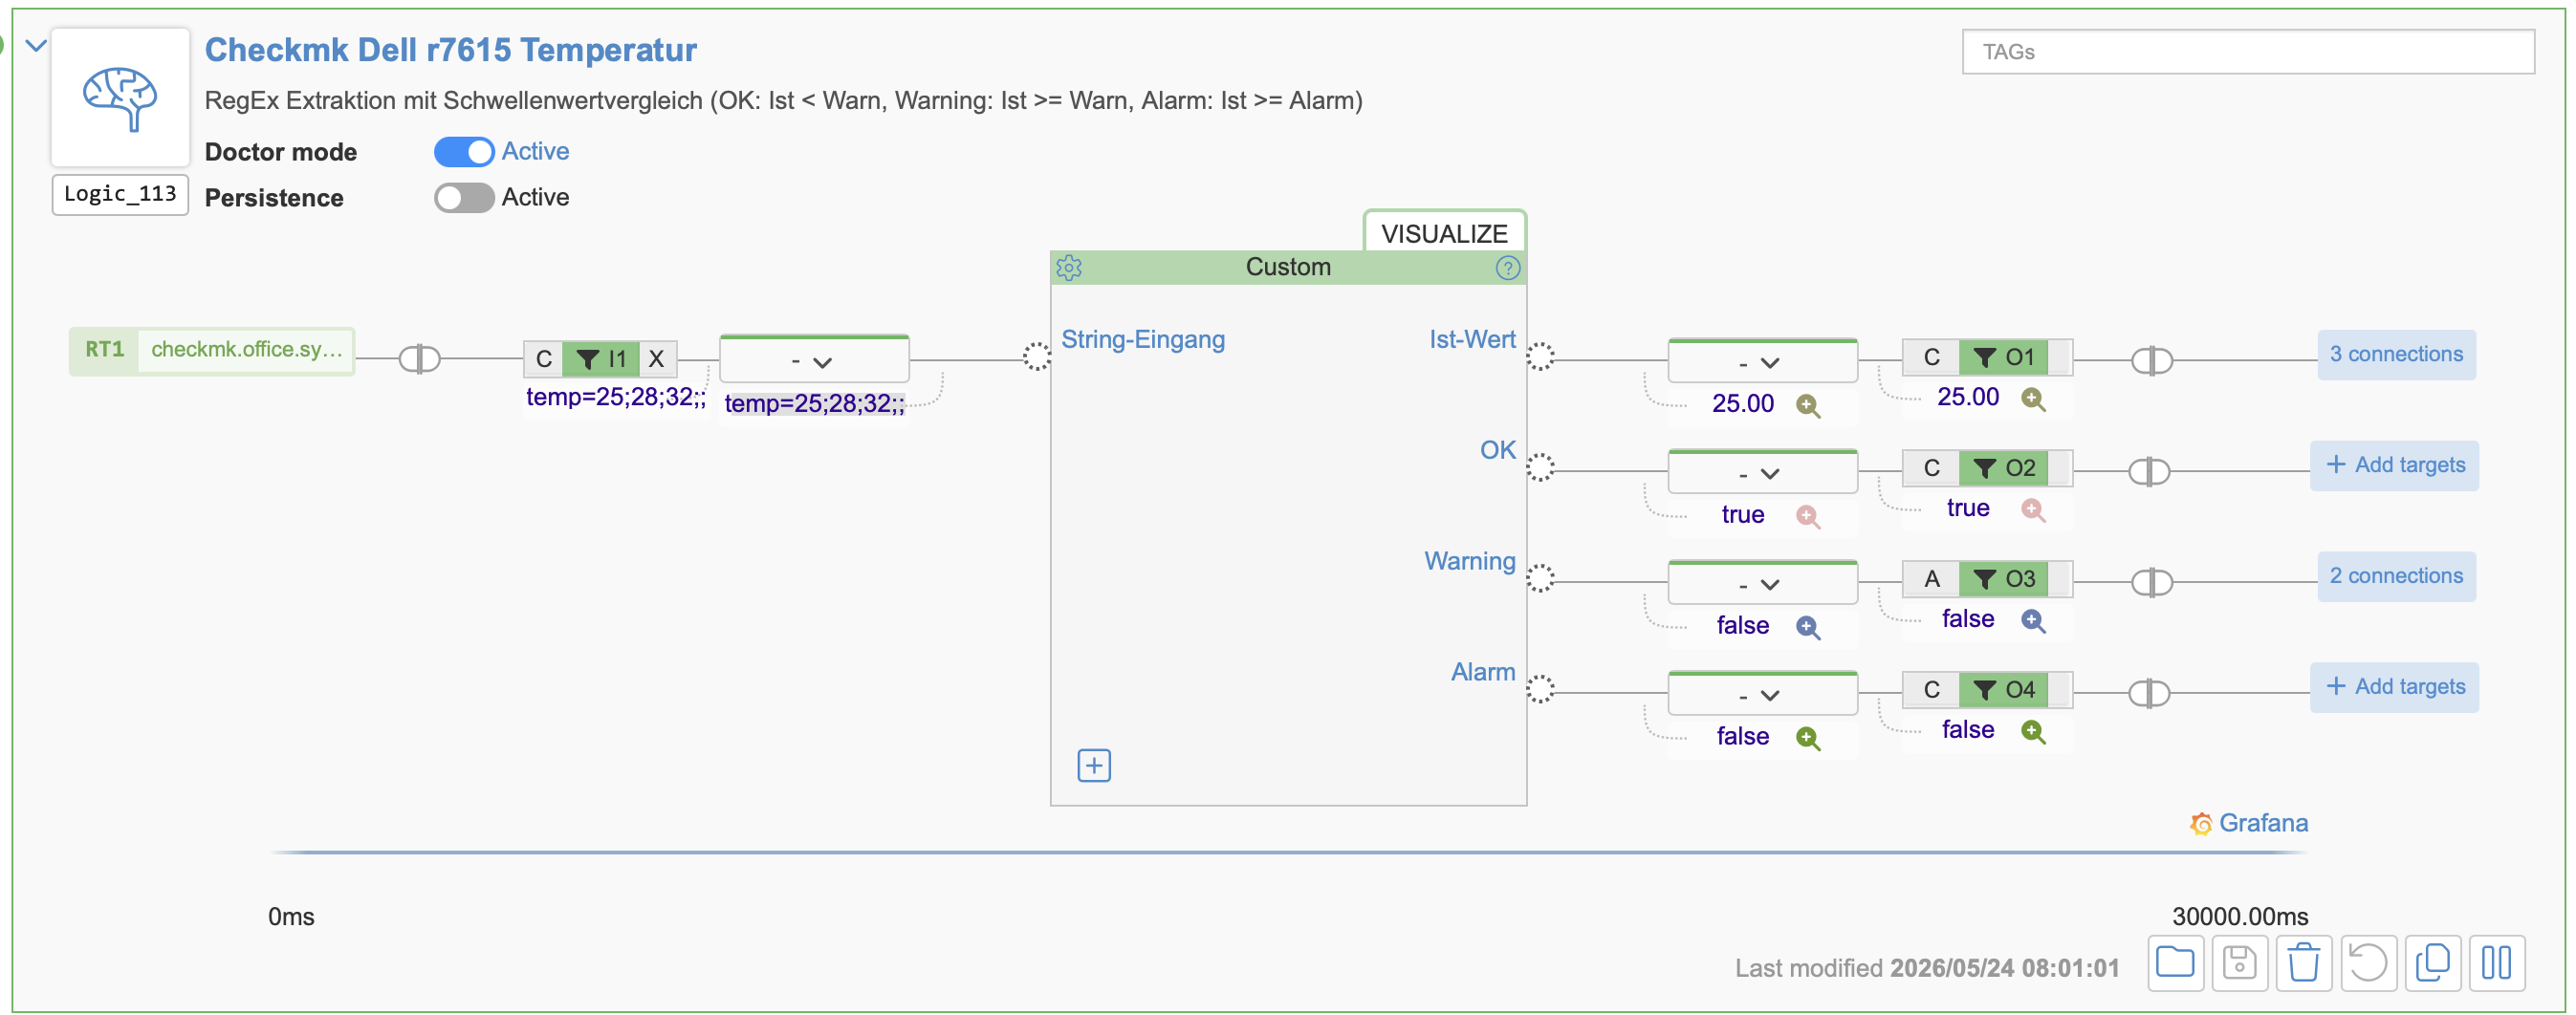Click the magnifier beneath the O1 filter
Viewport: 2576px width, 1015px height.
[x=2032, y=399]
